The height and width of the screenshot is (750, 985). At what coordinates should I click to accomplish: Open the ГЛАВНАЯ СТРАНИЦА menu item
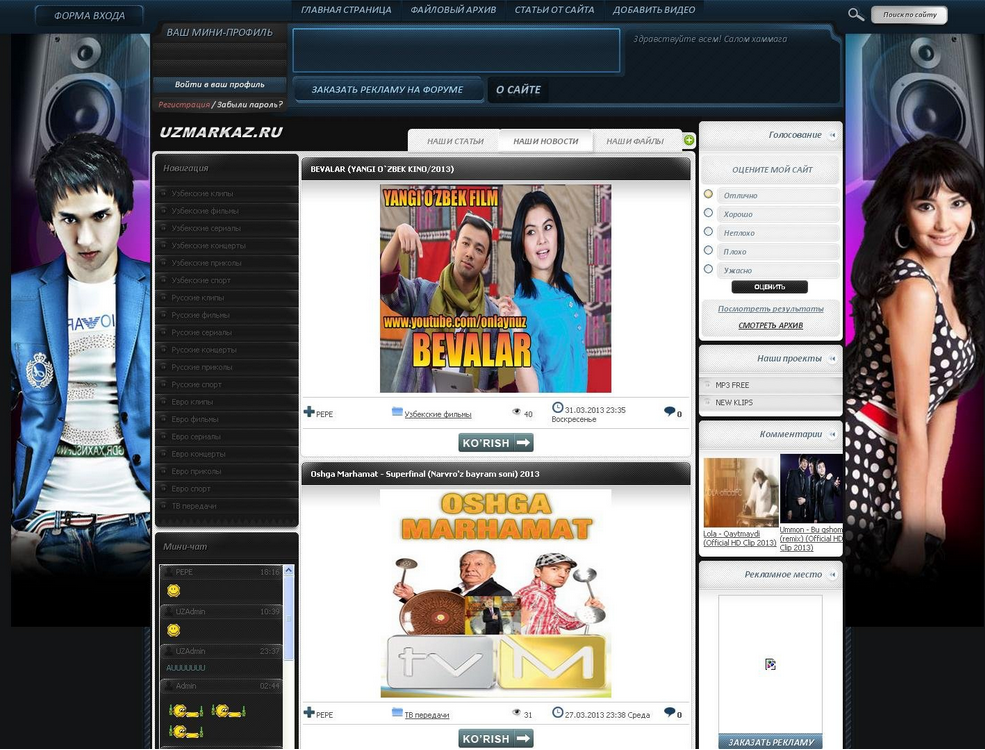coord(346,10)
